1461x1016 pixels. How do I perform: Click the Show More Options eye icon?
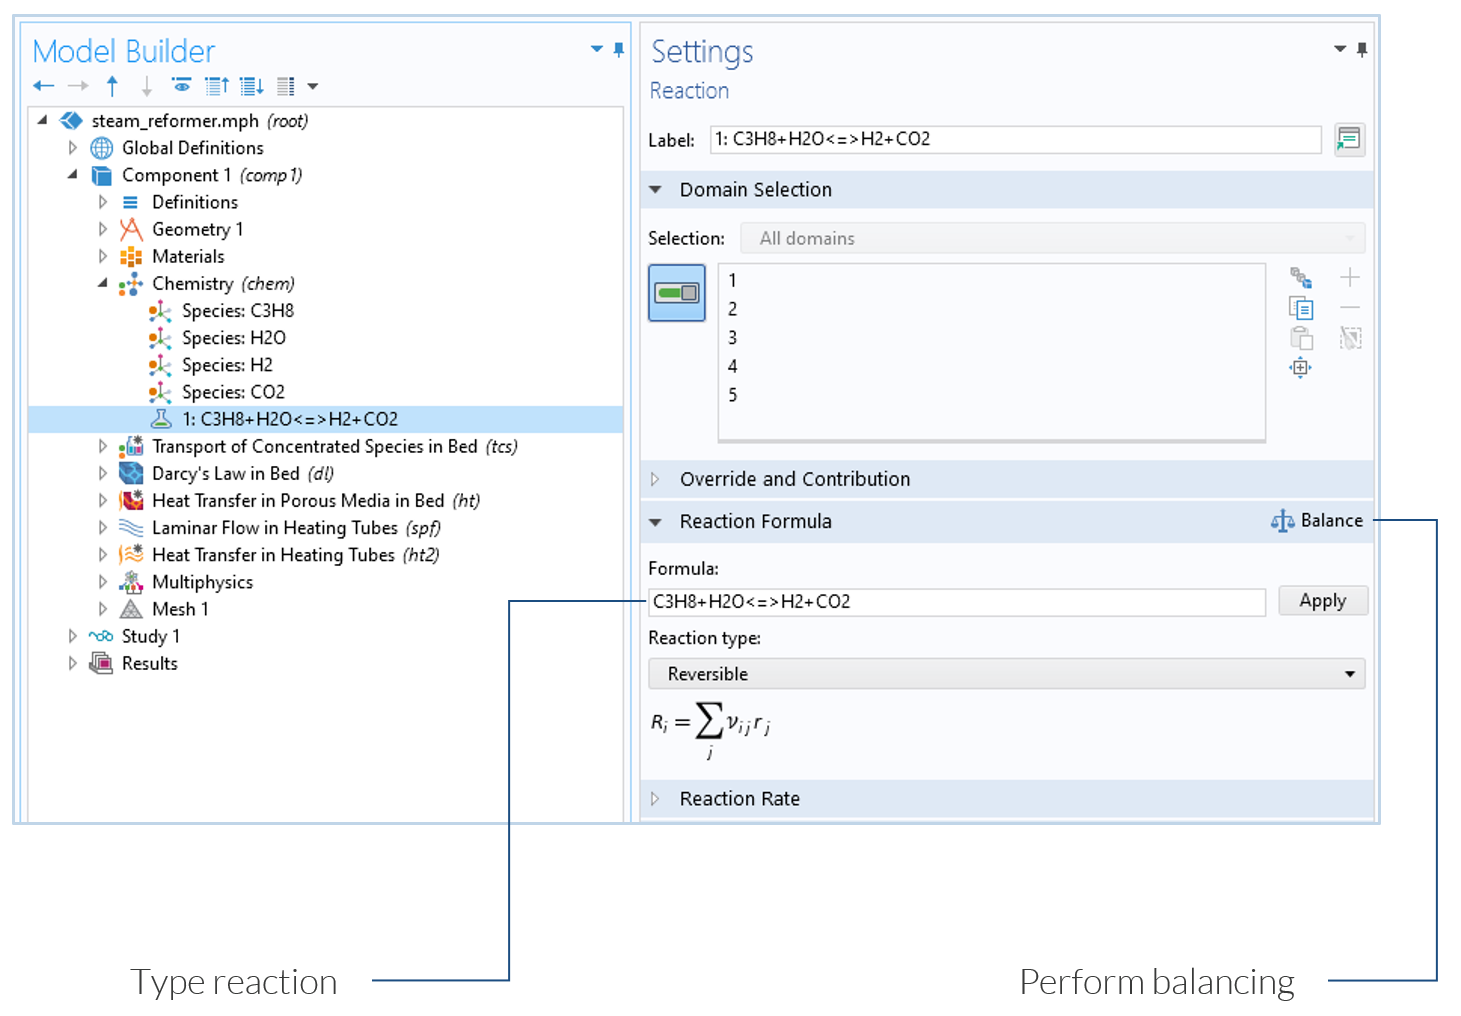coord(181,86)
